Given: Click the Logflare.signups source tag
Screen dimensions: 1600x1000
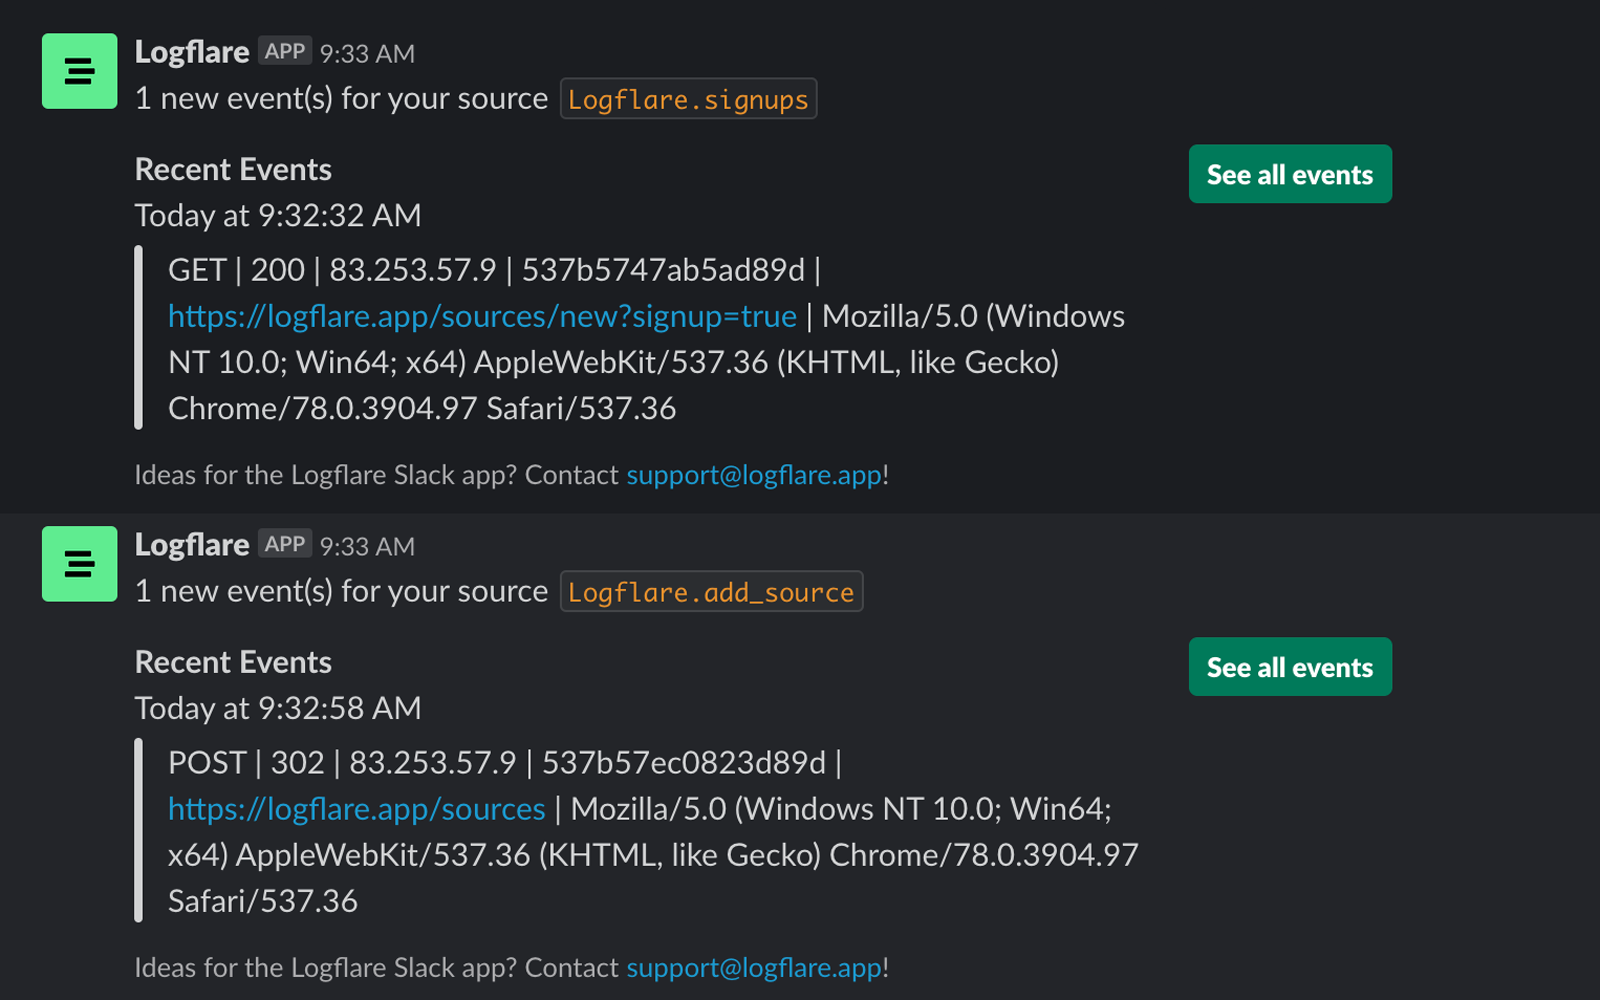Looking at the screenshot, I should [x=688, y=99].
